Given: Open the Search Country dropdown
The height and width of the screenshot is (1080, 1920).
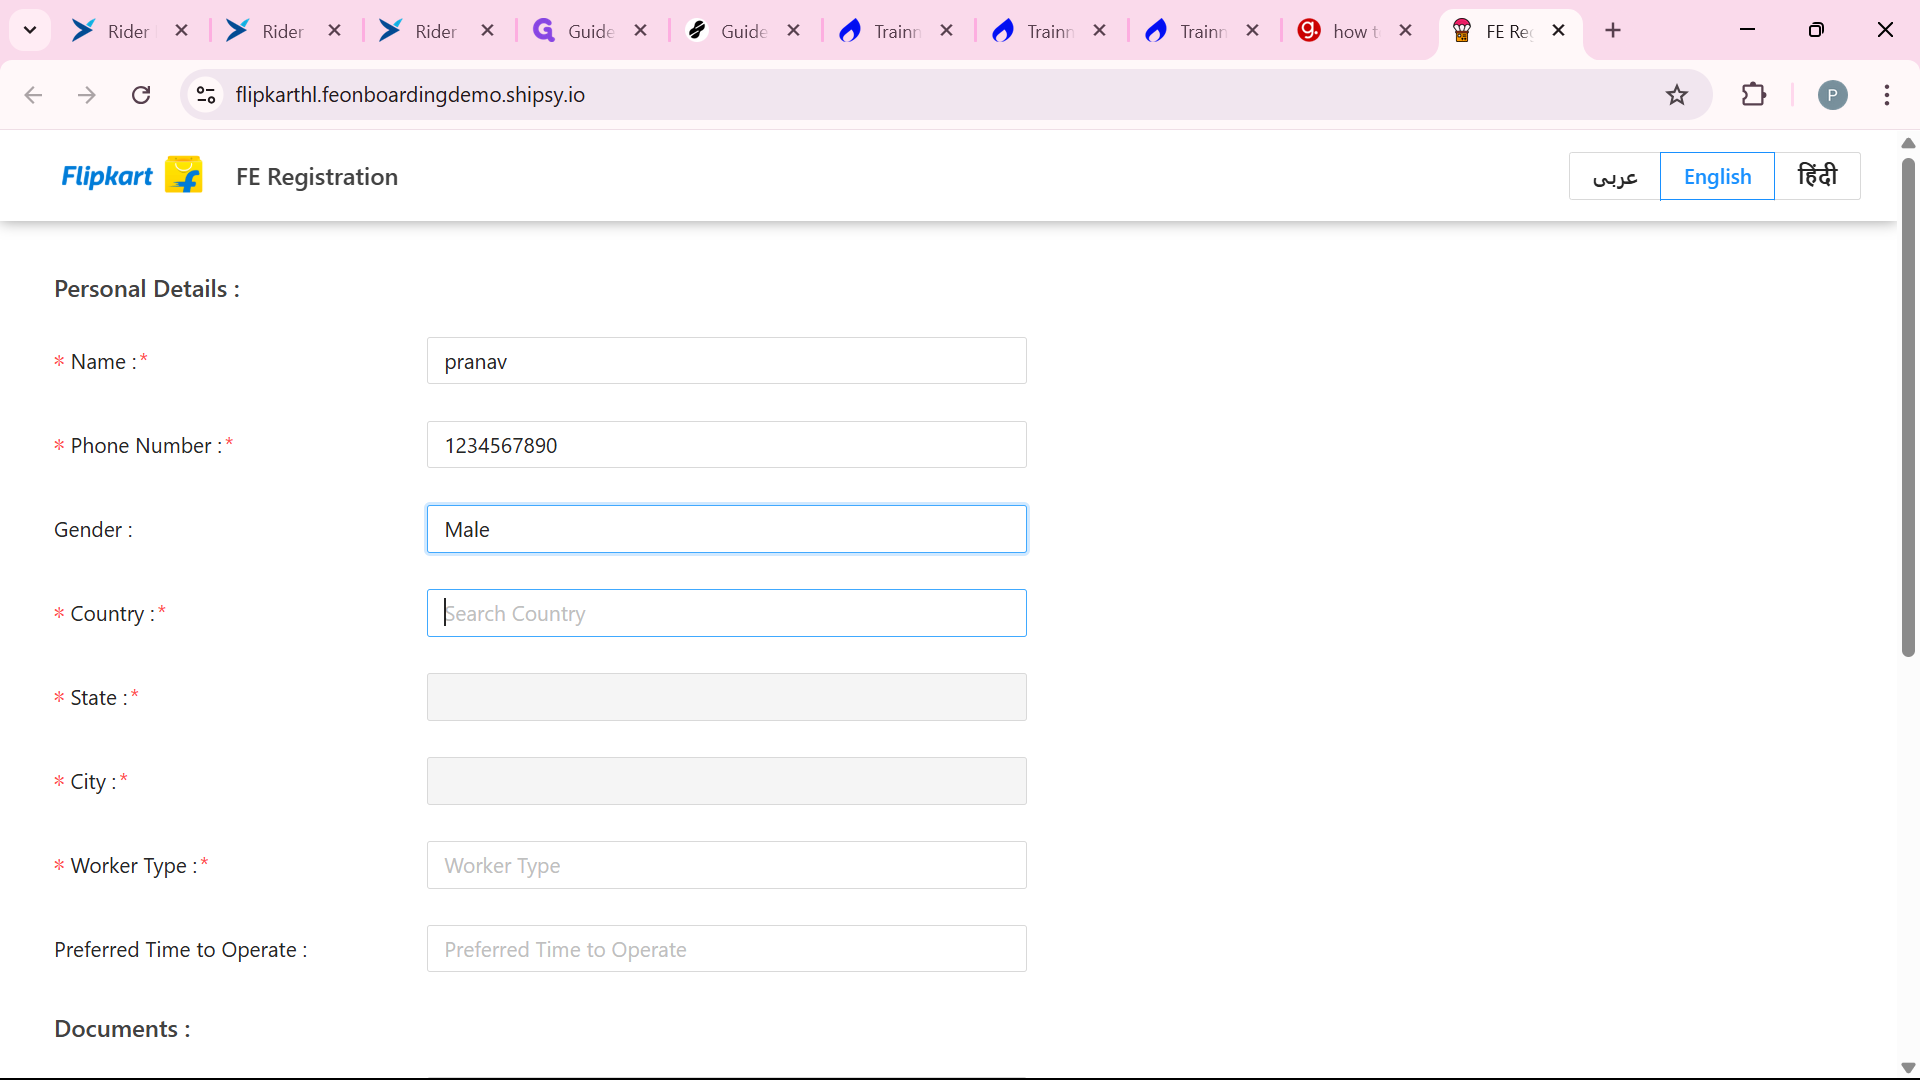Looking at the screenshot, I should (x=727, y=613).
